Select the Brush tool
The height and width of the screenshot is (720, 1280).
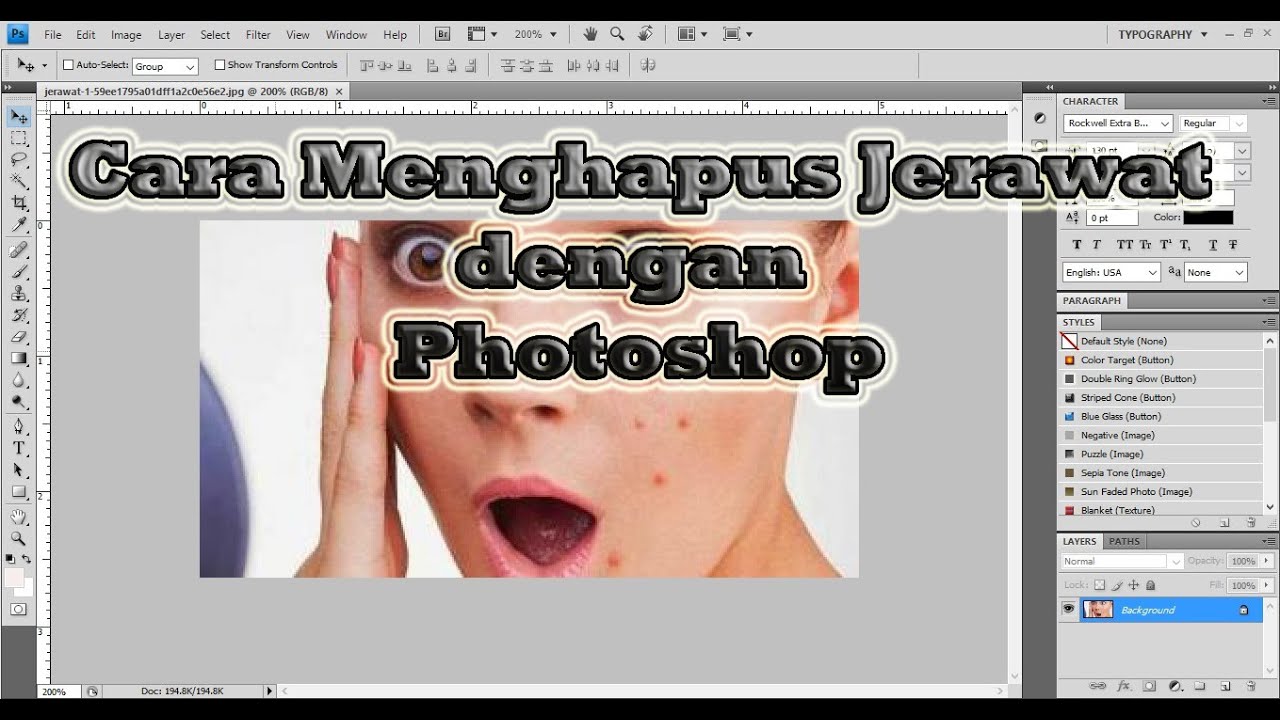(18, 272)
